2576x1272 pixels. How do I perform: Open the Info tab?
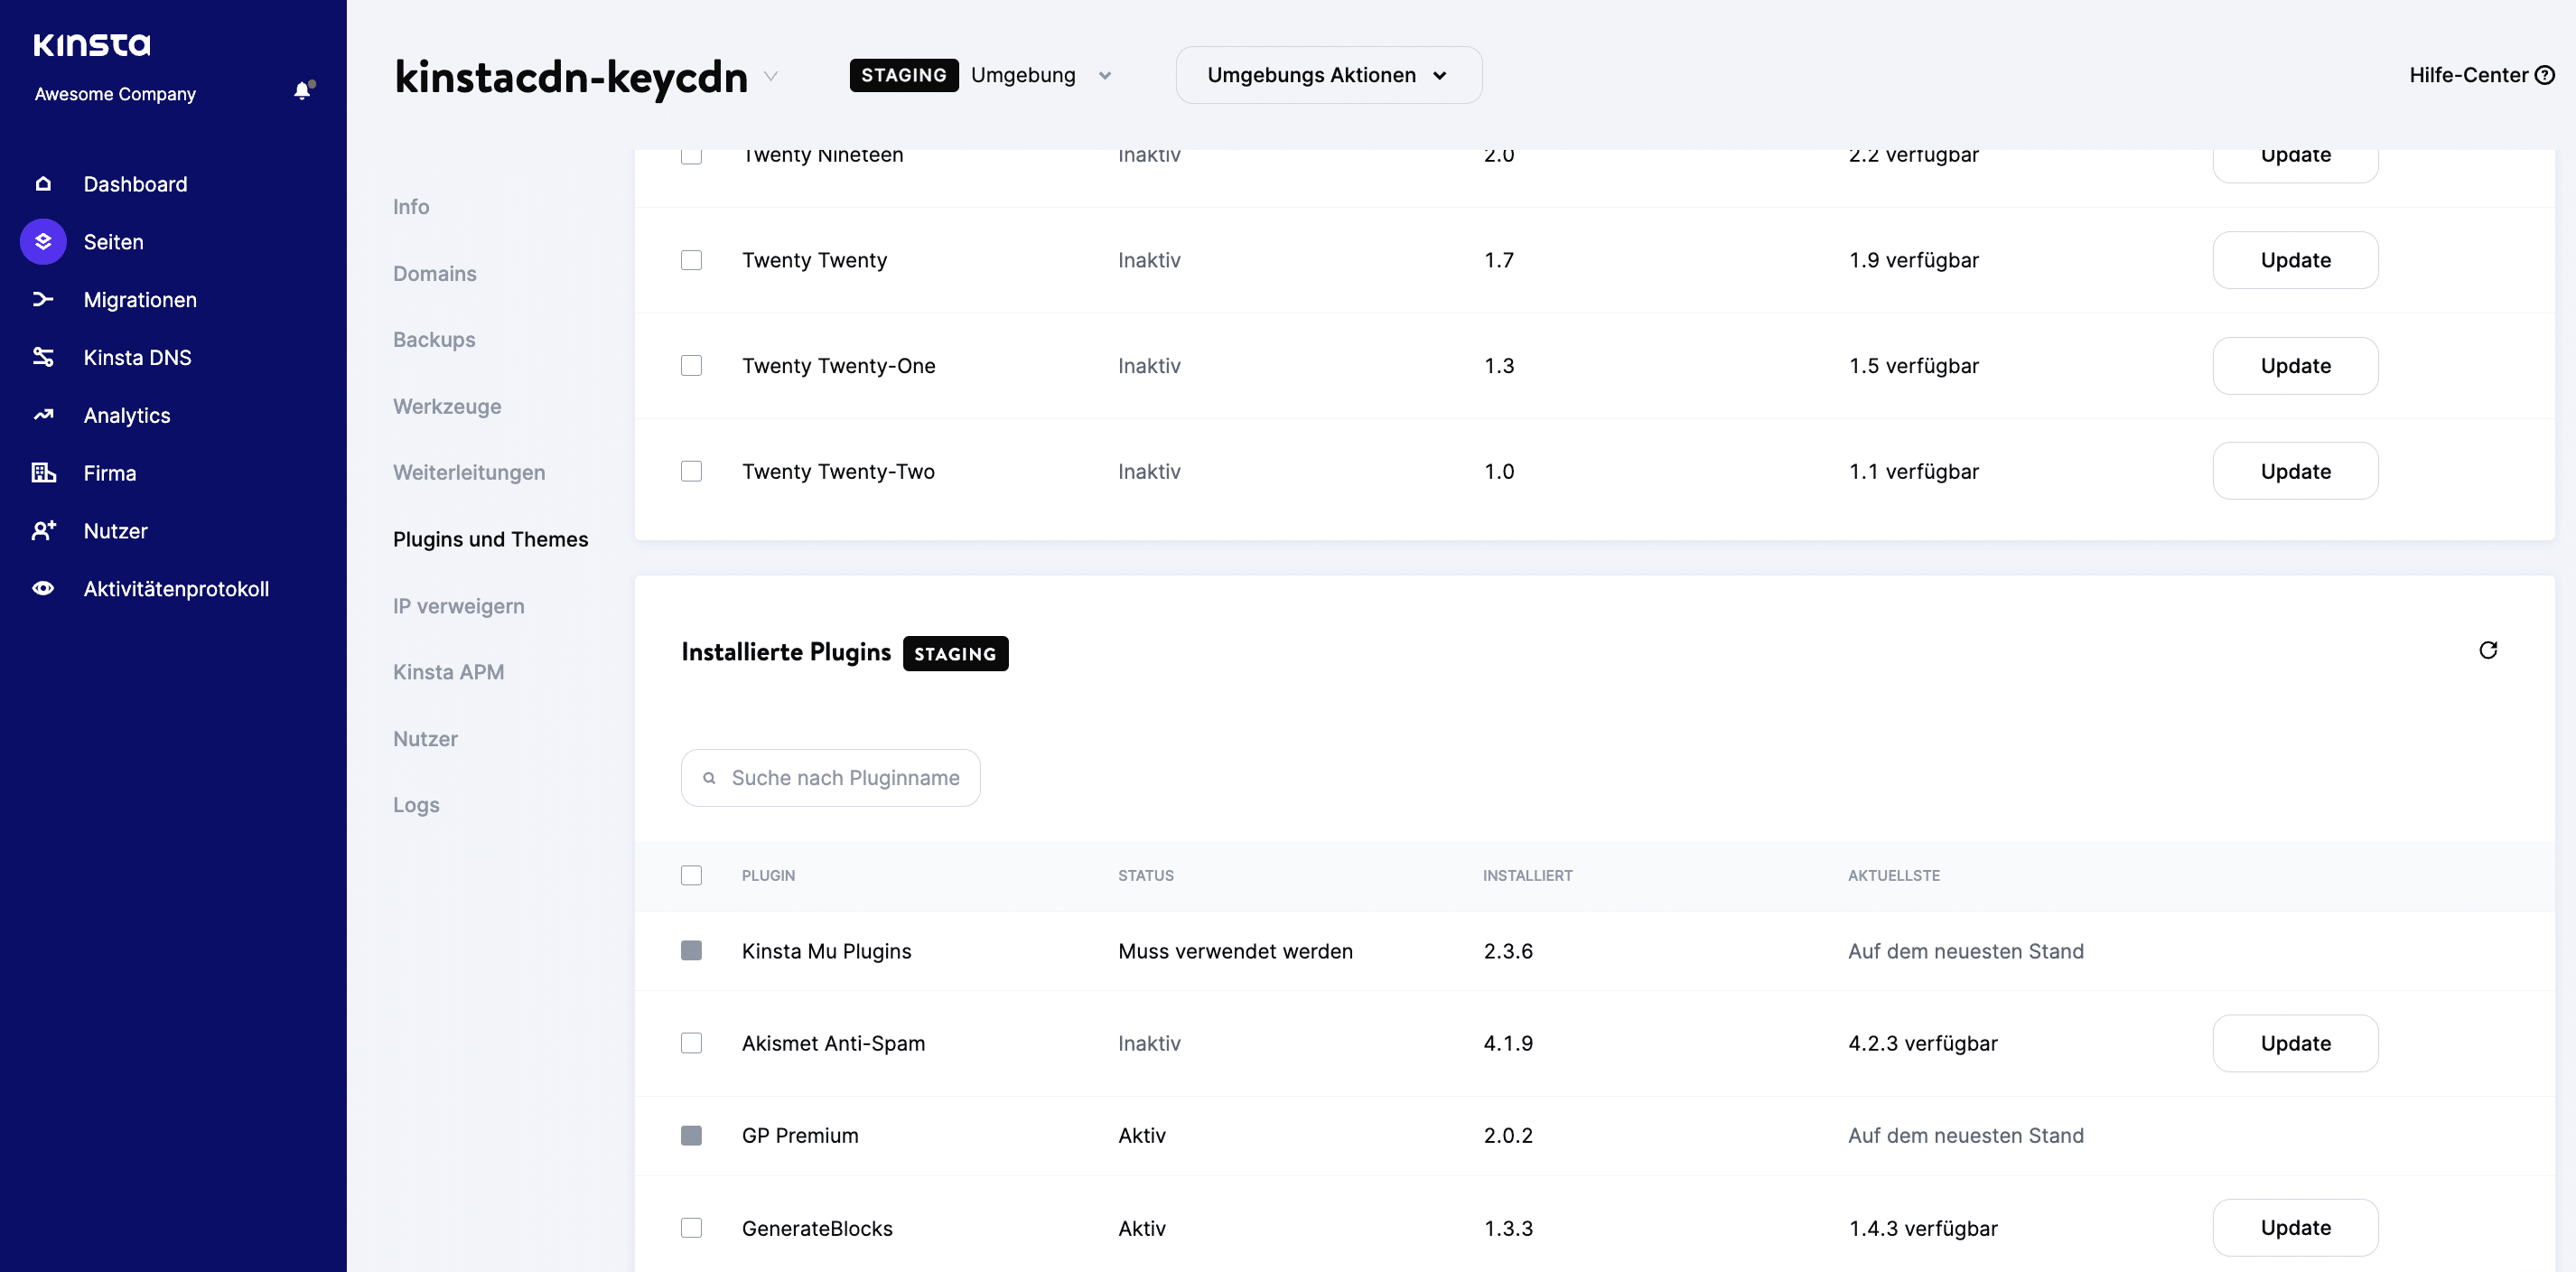411,207
